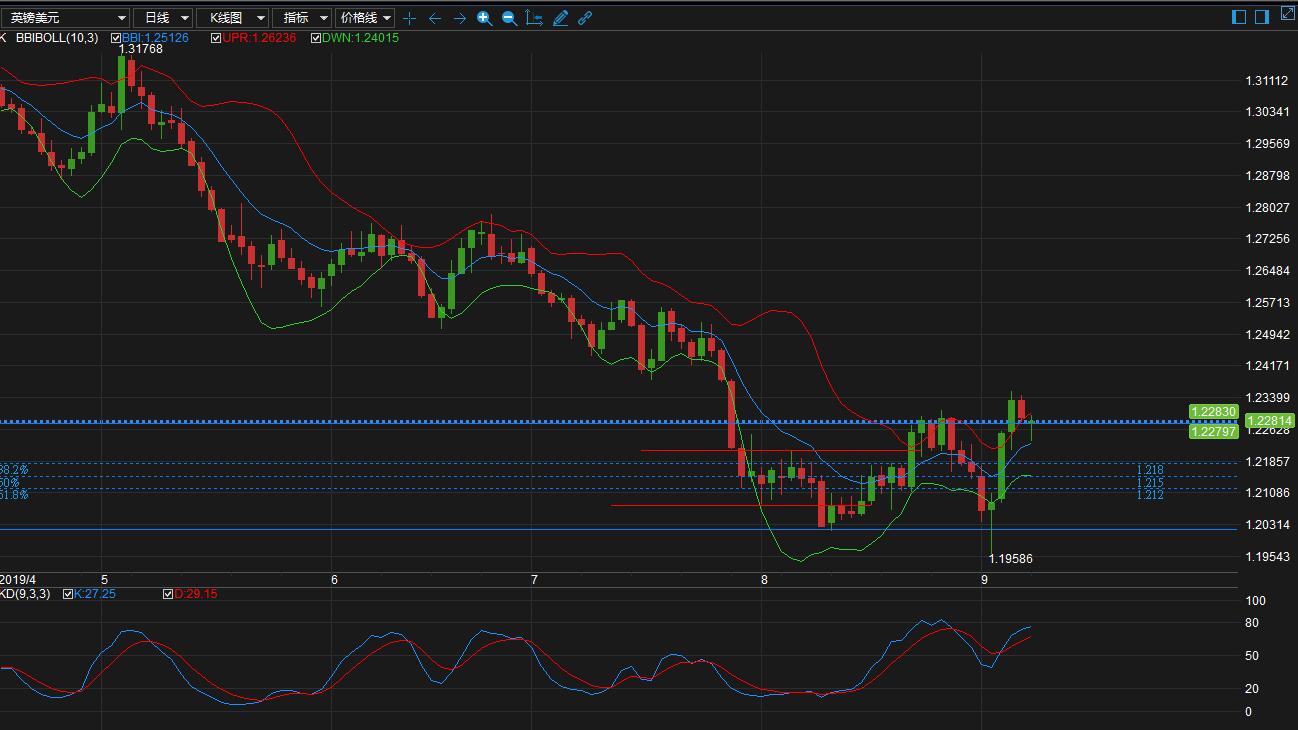
Task: Toggle the KD D line checkbox
Action: coord(168,594)
